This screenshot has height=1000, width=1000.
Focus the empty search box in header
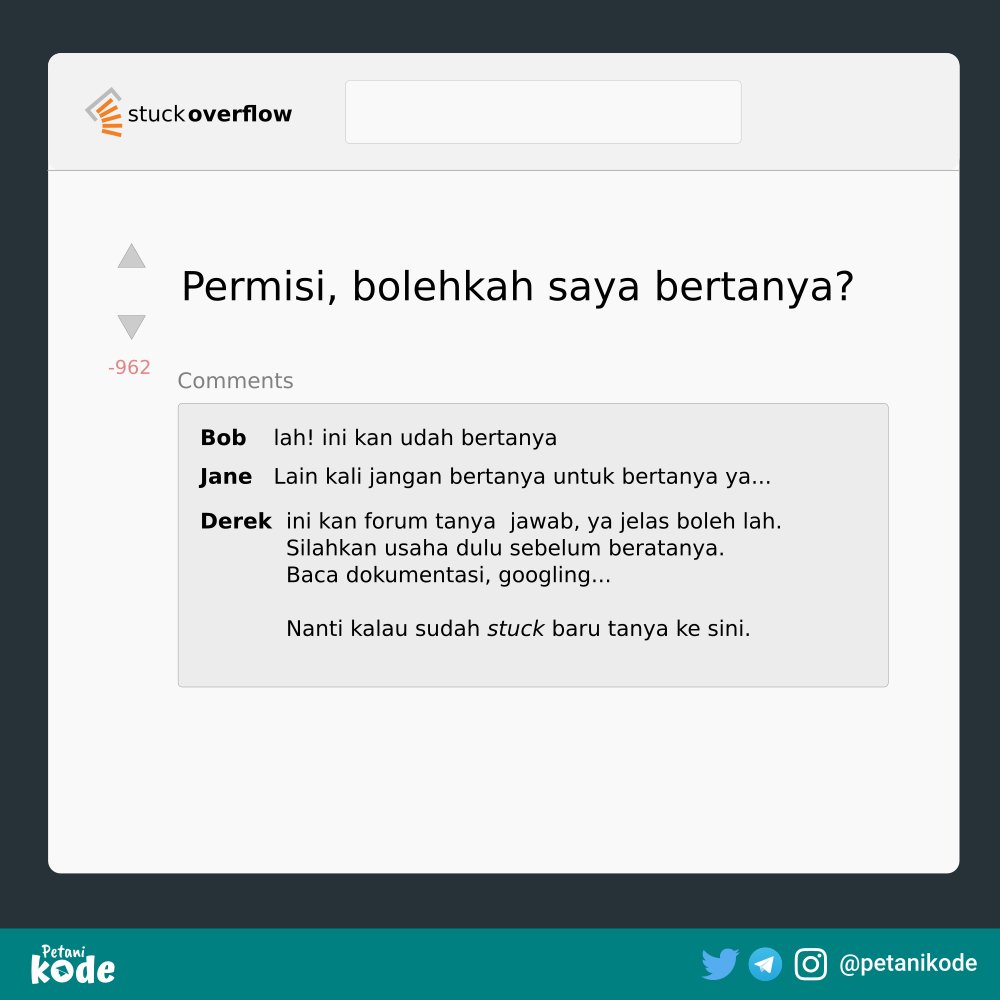(x=543, y=112)
